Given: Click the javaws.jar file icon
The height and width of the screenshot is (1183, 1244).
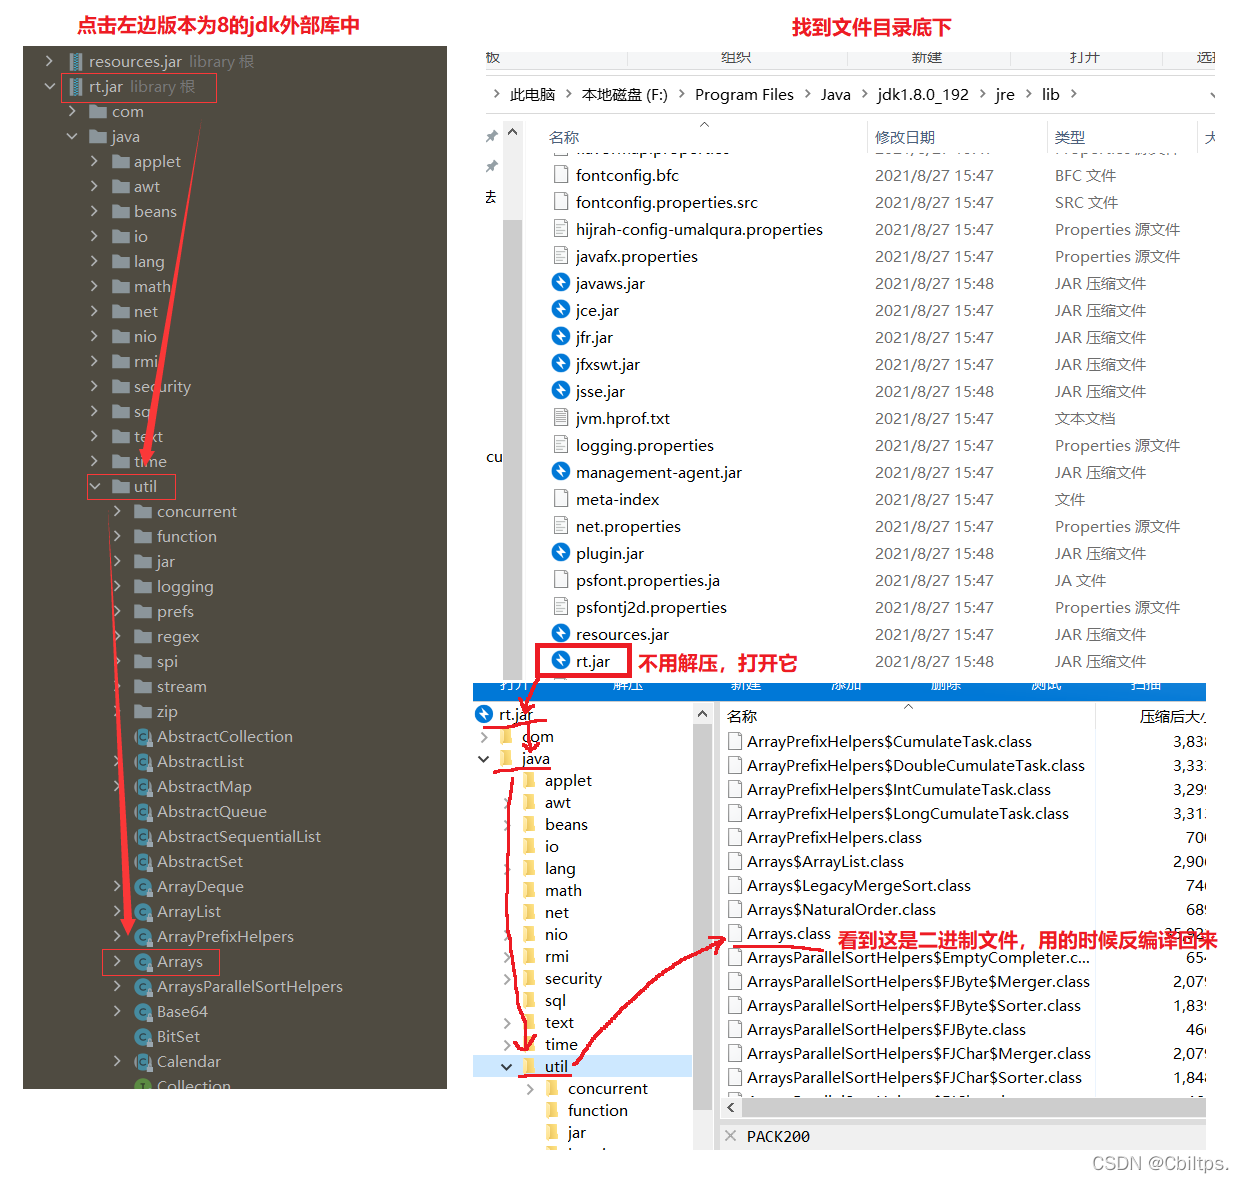Looking at the screenshot, I should coord(561,283).
